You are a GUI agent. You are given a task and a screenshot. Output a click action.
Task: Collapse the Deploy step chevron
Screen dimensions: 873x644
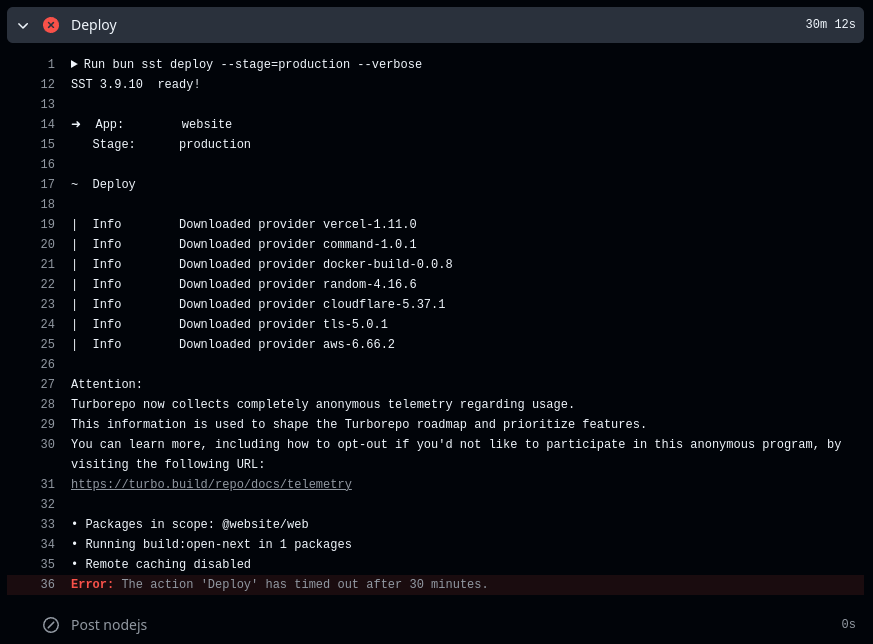(23, 26)
